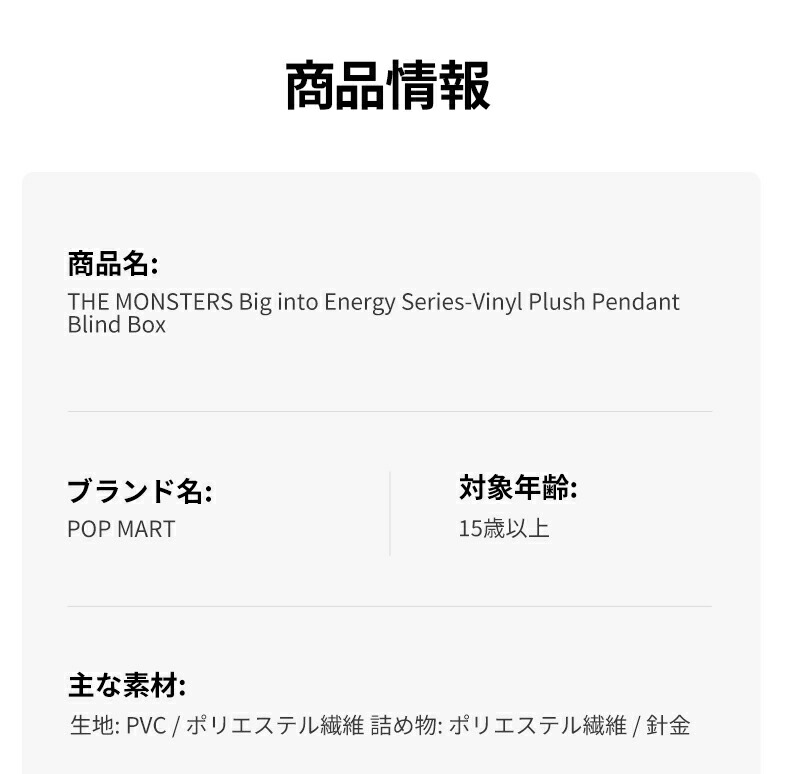Click the 針金 wire material text
The height and width of the screenshot is (774, 790).
tap(668, 725)
